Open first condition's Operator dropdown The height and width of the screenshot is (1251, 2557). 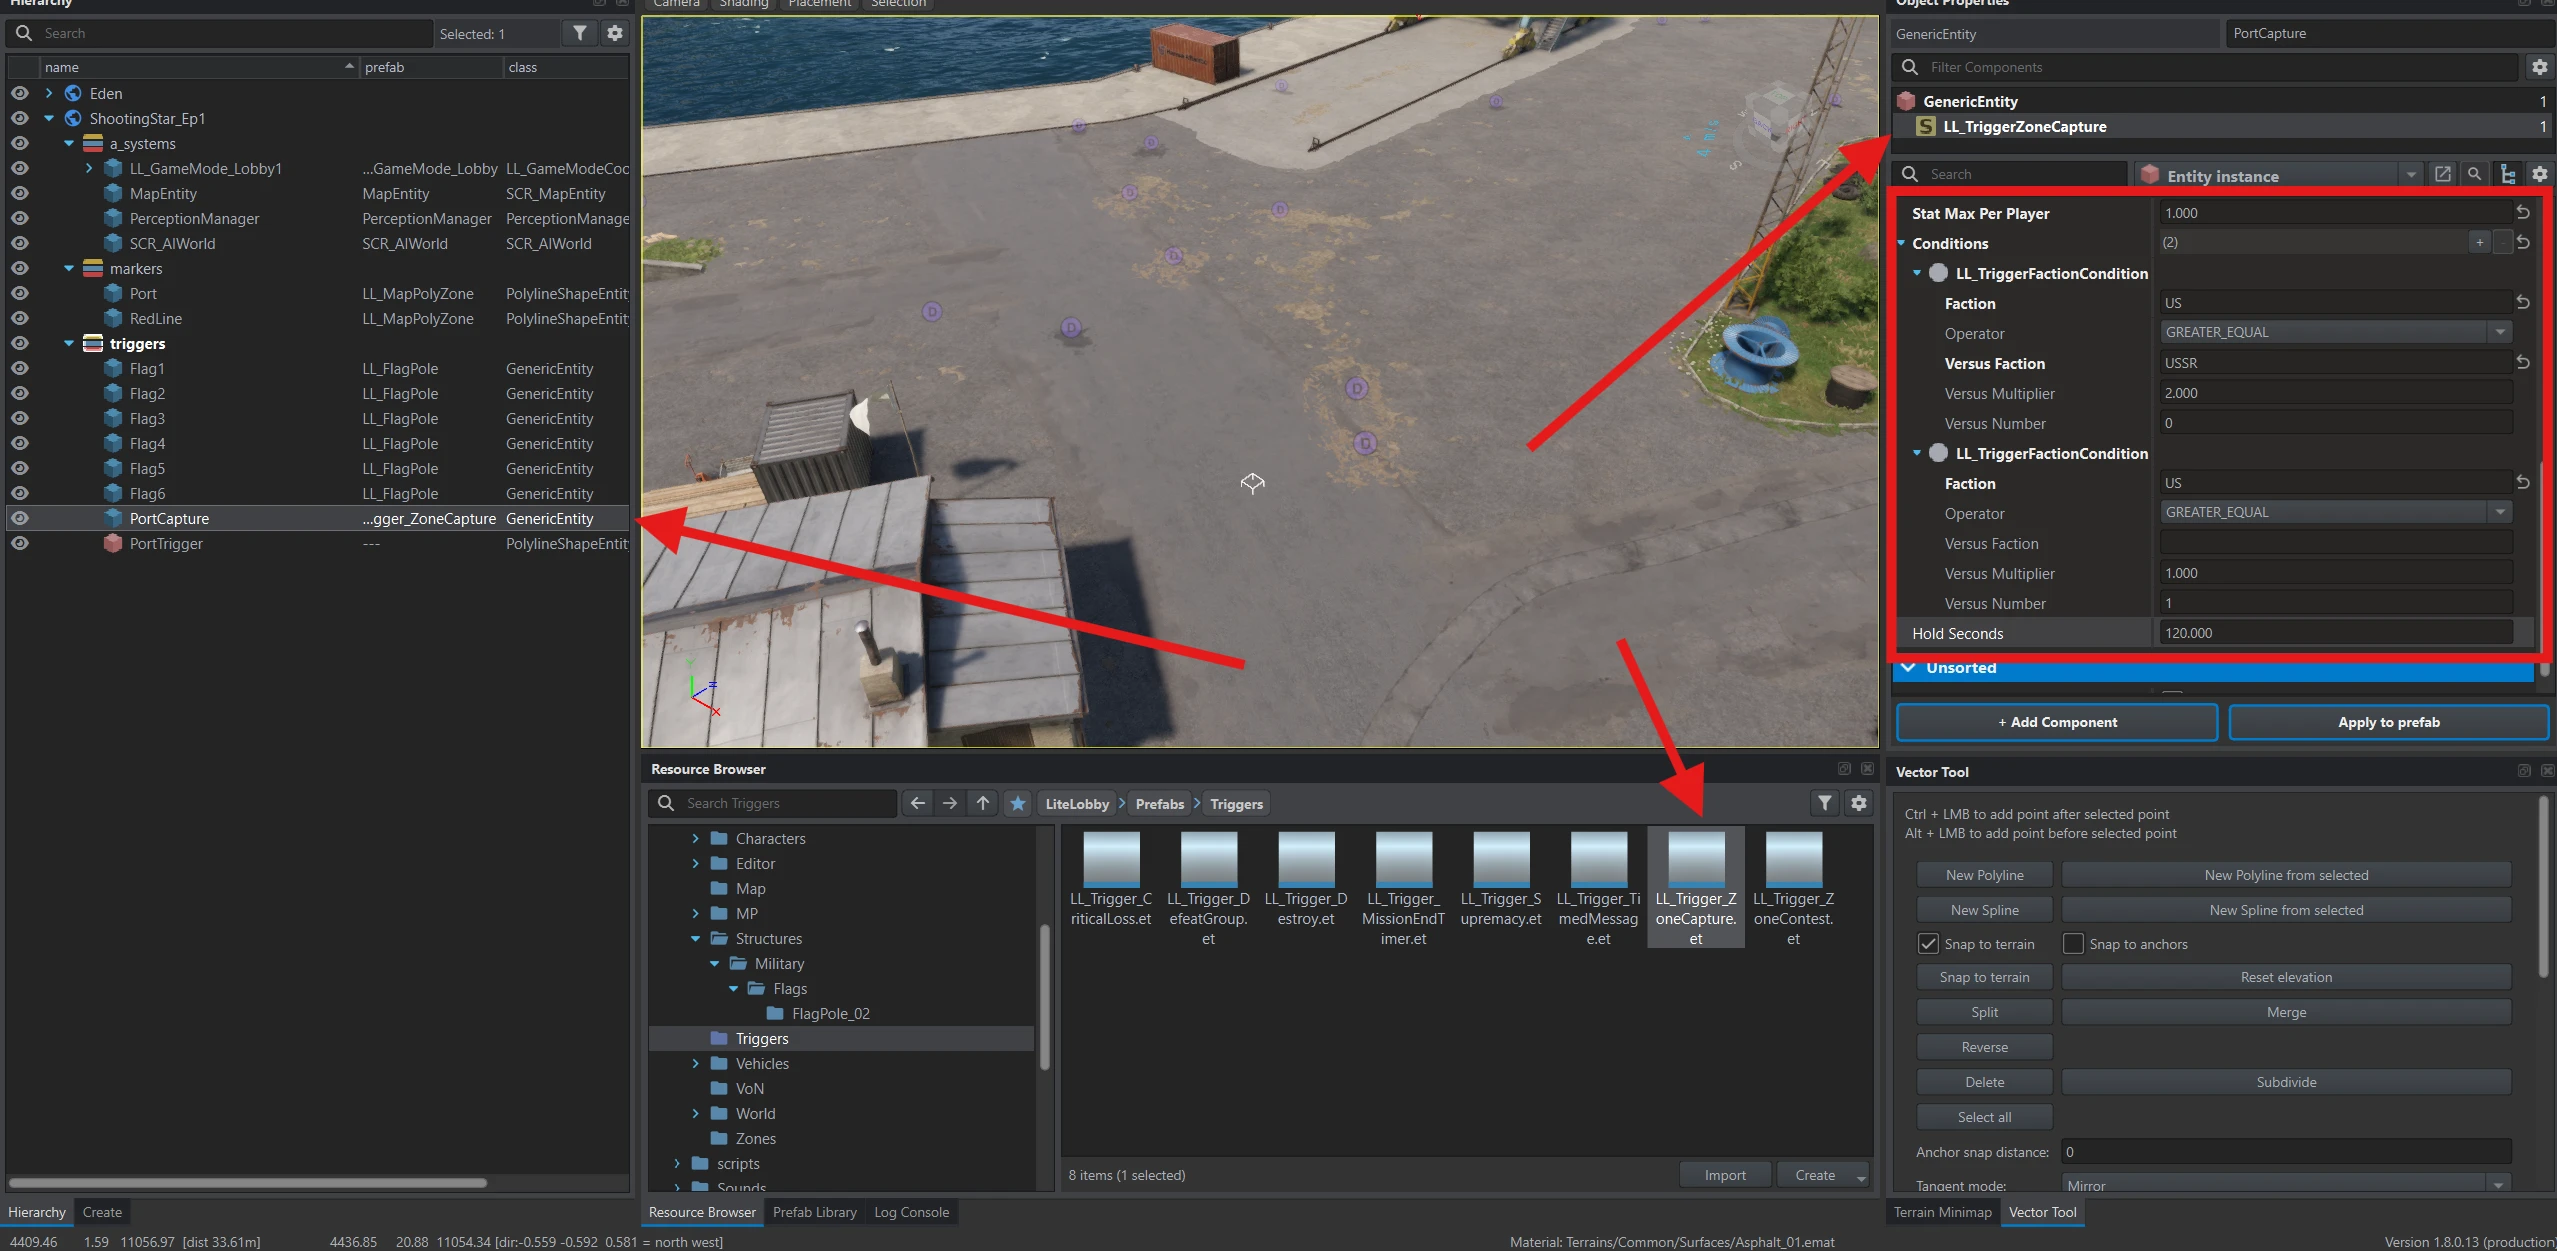click(2336, 332)
